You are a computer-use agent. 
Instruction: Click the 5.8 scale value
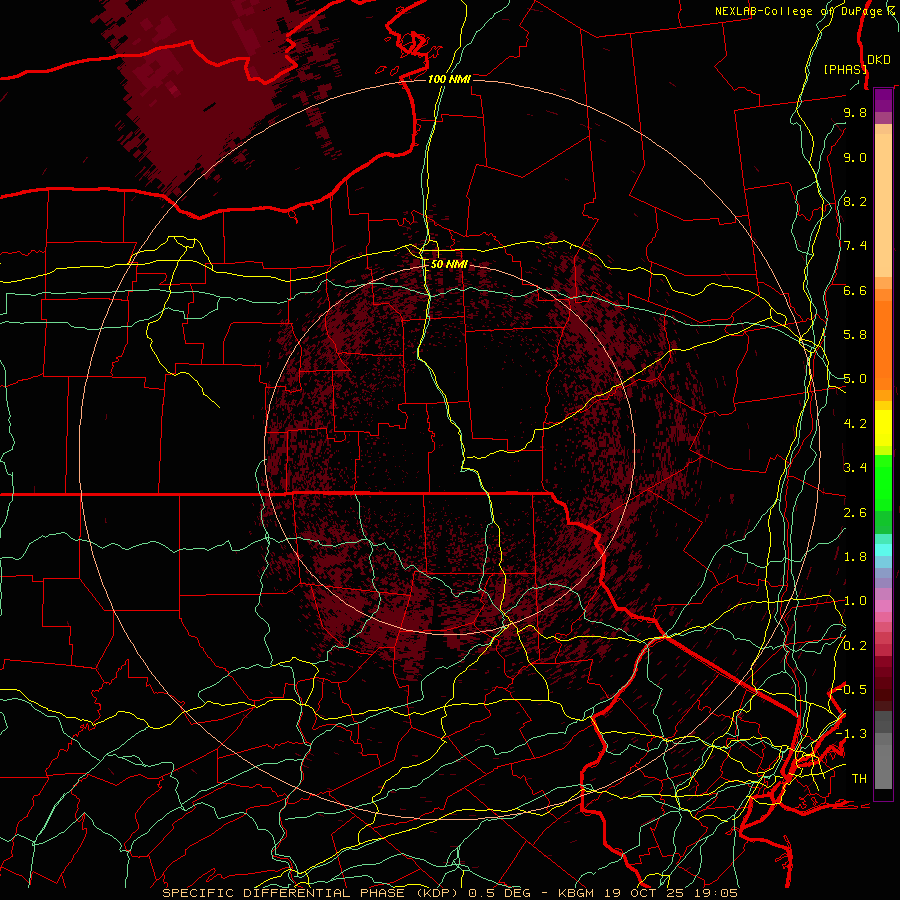click(855, 335)
